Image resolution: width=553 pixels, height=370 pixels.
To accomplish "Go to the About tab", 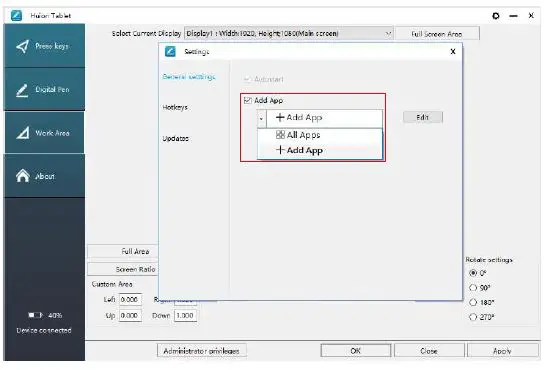I will (x=44, y=176).
